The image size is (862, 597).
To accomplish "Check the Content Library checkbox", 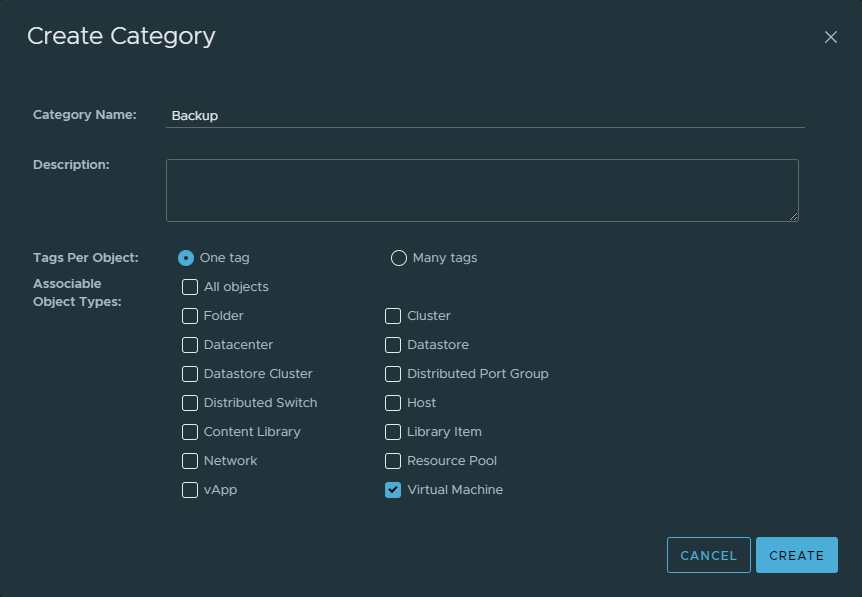I will [x=190, y=432].
